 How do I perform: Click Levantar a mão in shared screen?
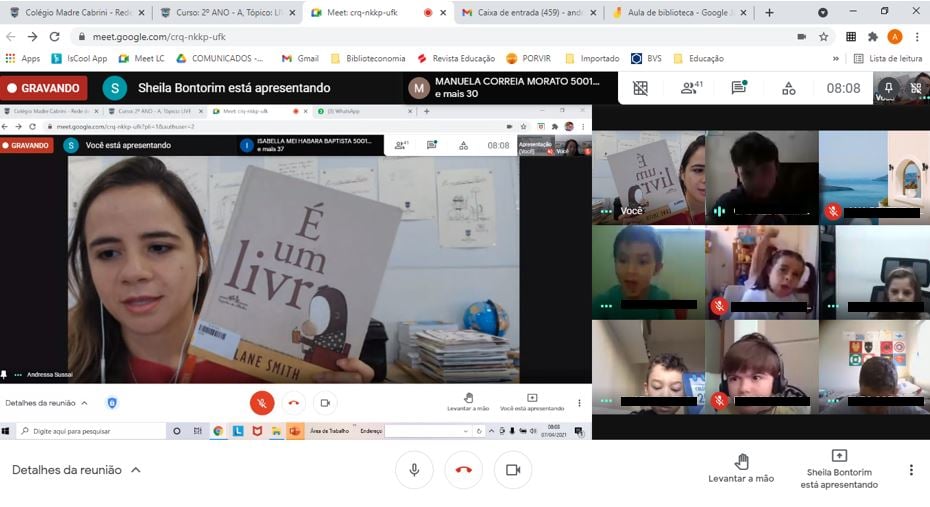[x=468, y=402]
